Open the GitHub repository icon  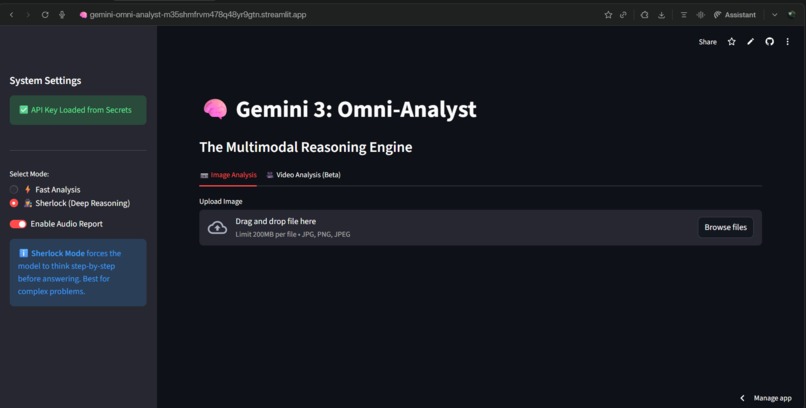coord(770,42)
